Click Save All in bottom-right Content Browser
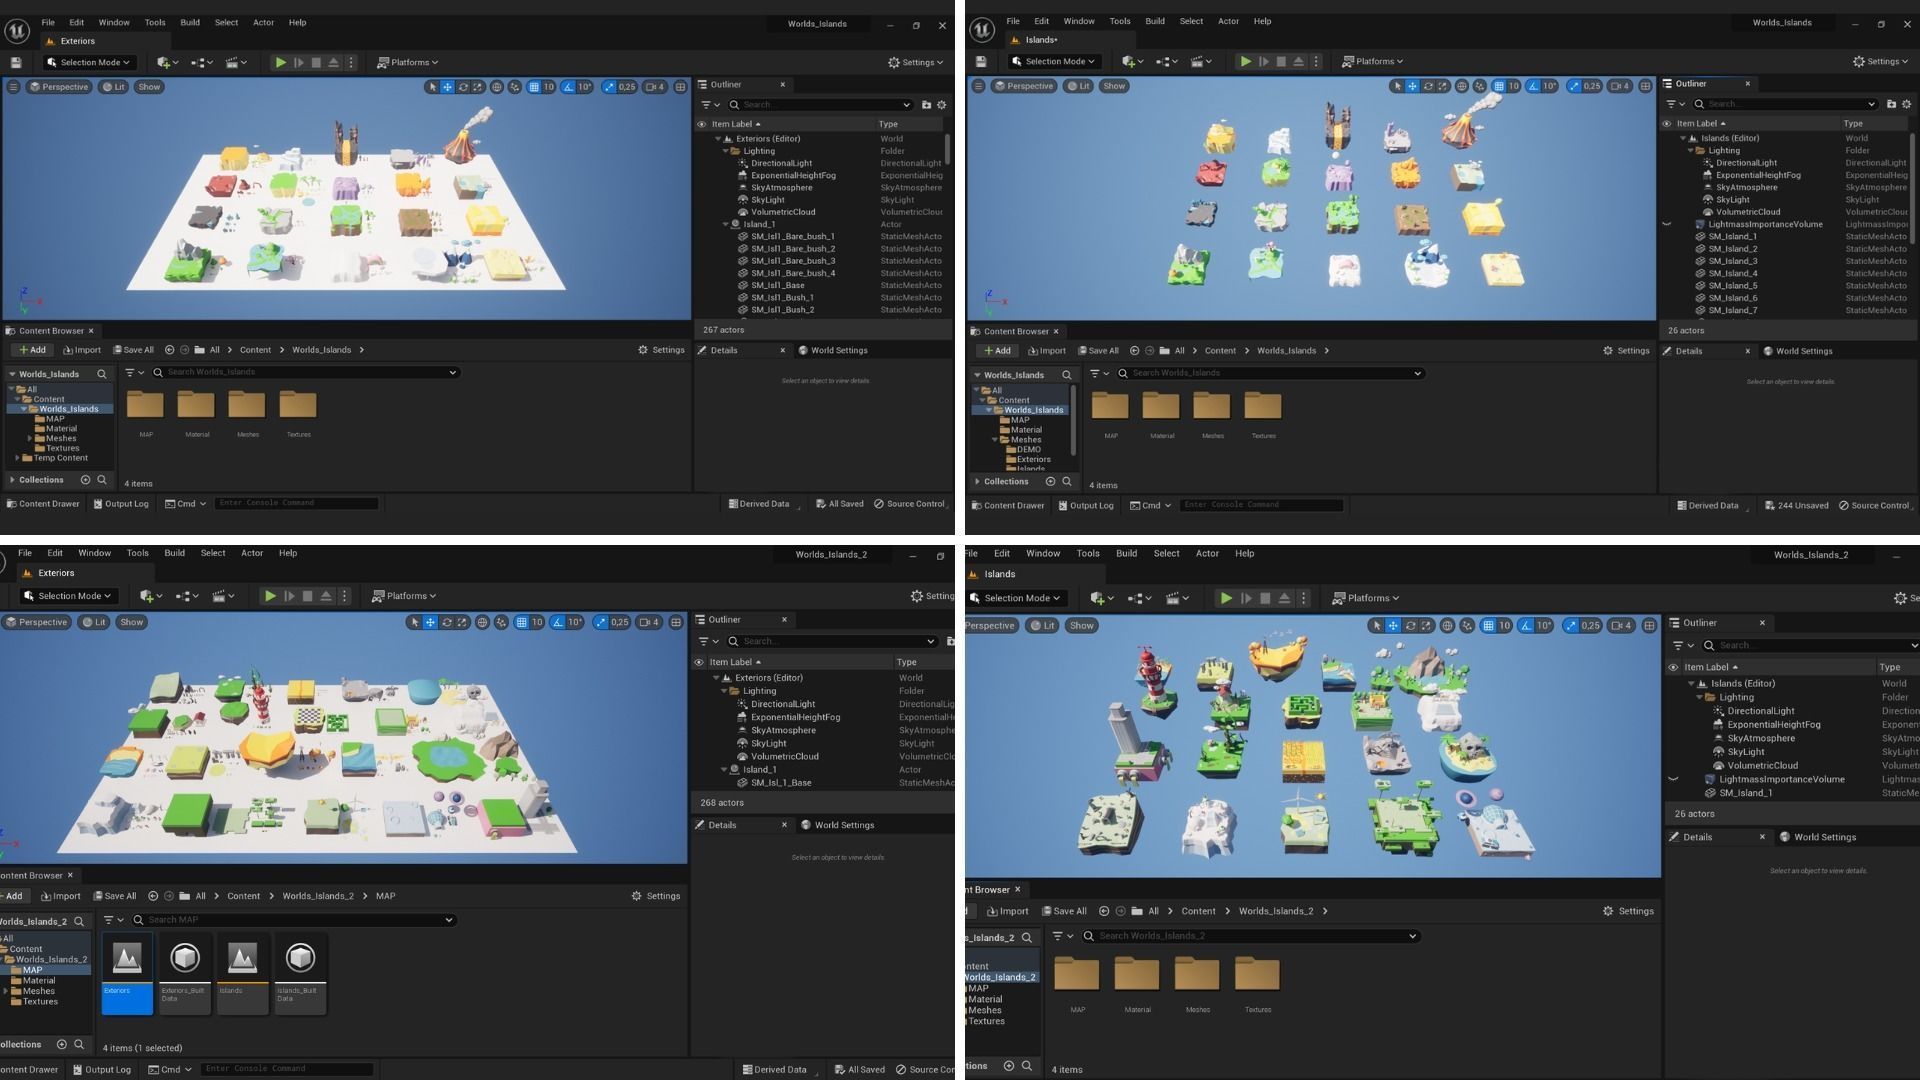This screenshot has height=1080, width=1920. (1064, 912)
